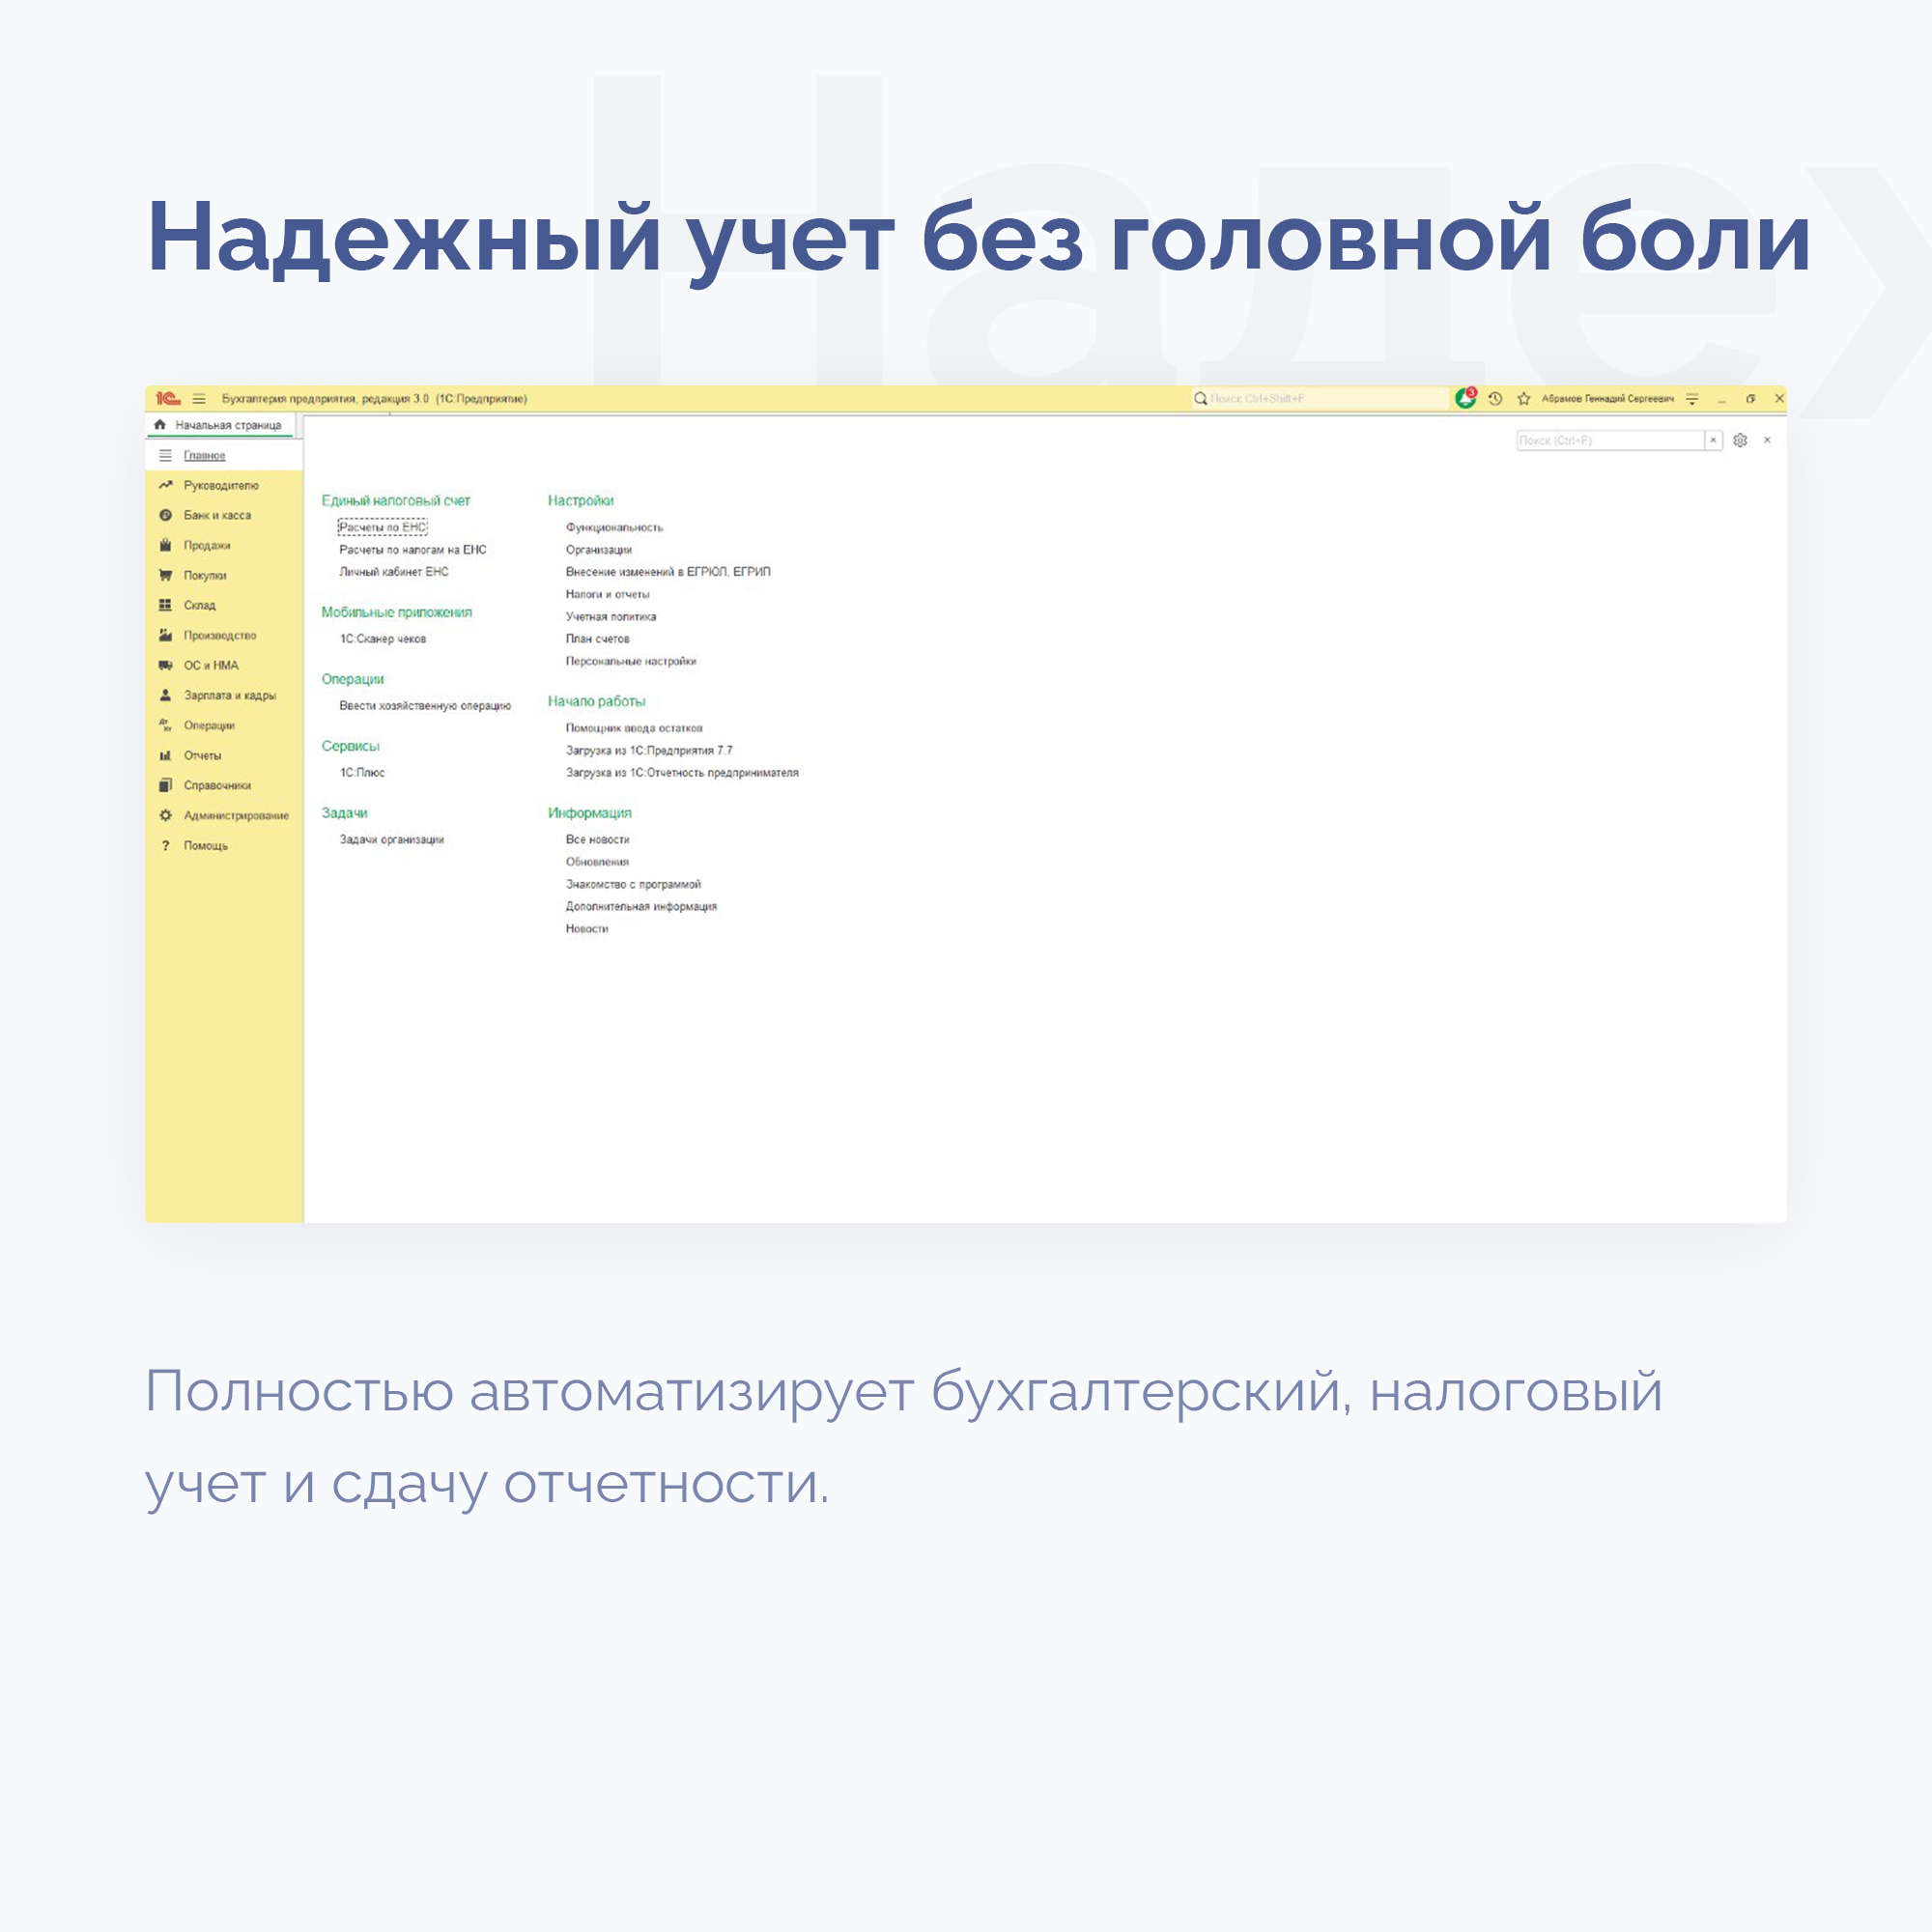
Task: Click Операции sidebar icon
Action: point(166,726)
